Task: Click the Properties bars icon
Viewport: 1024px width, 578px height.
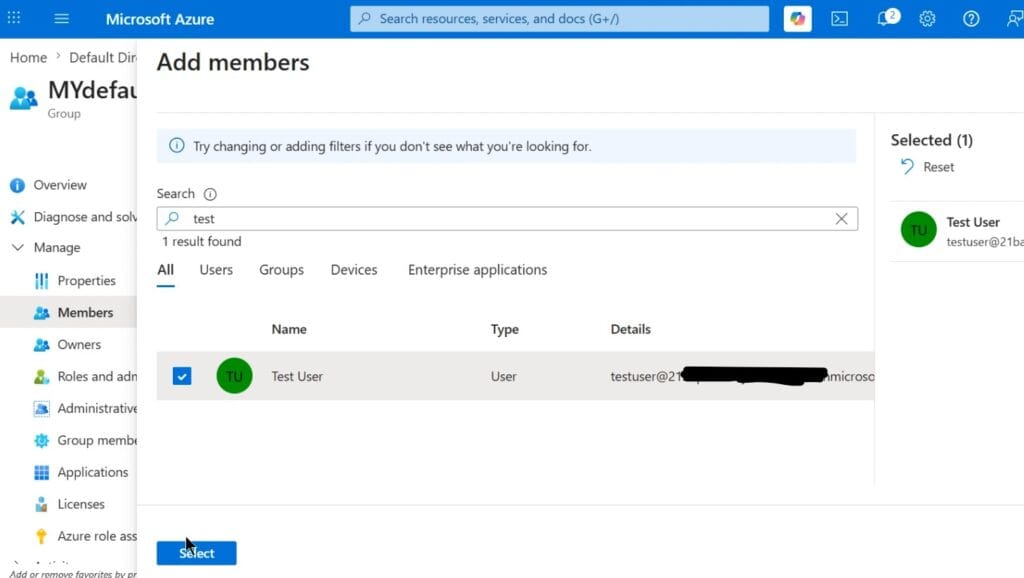Action: [41, 281]
